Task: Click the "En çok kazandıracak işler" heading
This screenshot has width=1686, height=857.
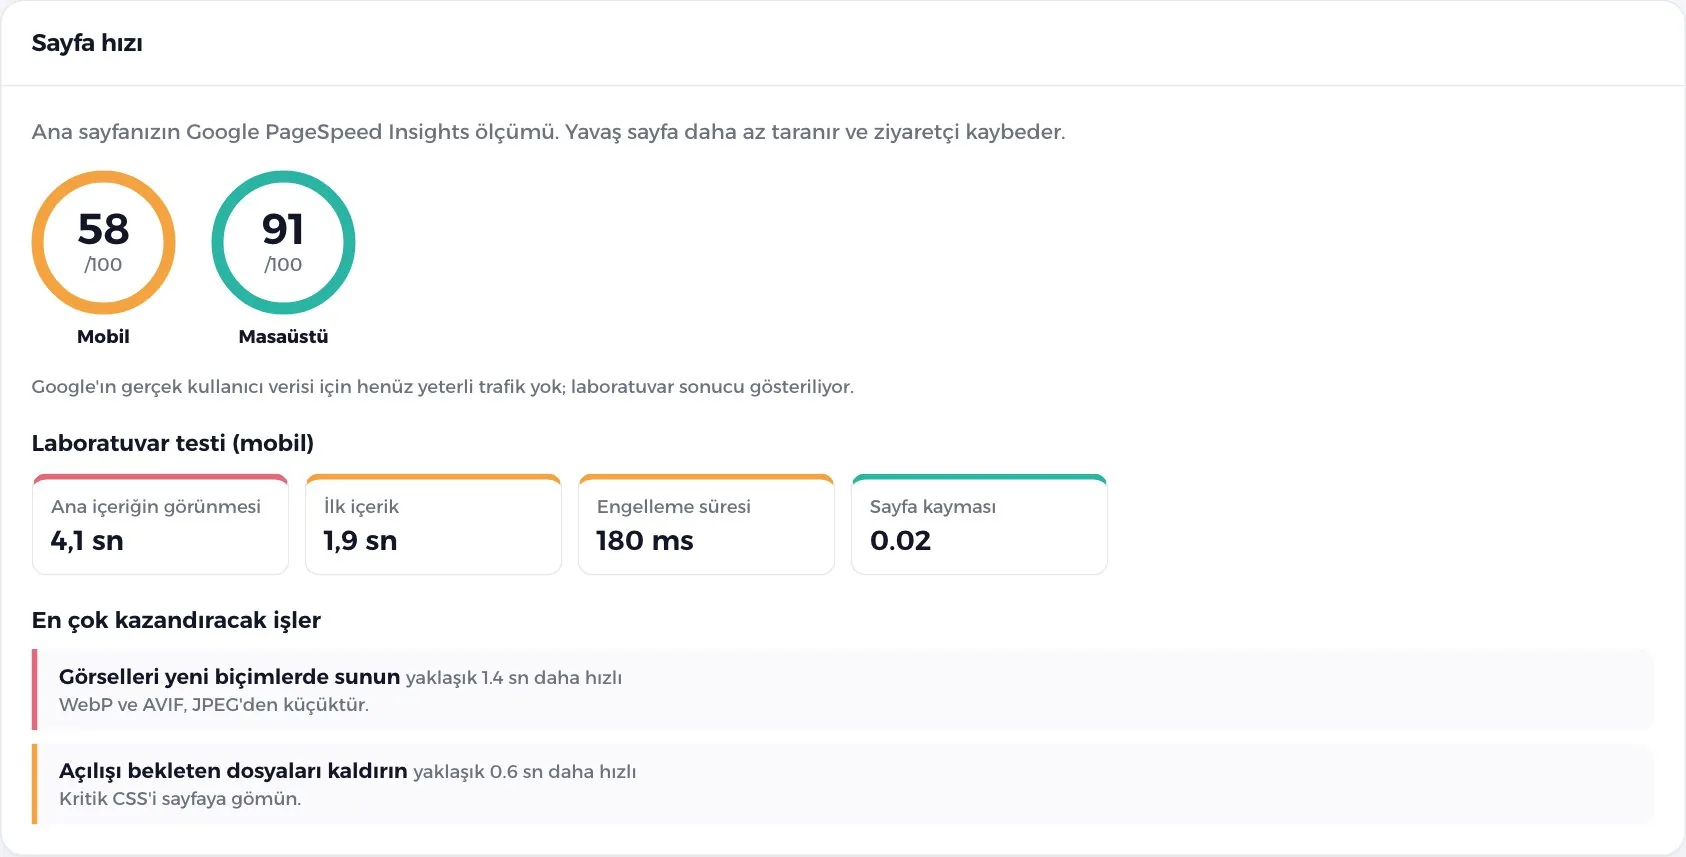Action: coord(176,620)
